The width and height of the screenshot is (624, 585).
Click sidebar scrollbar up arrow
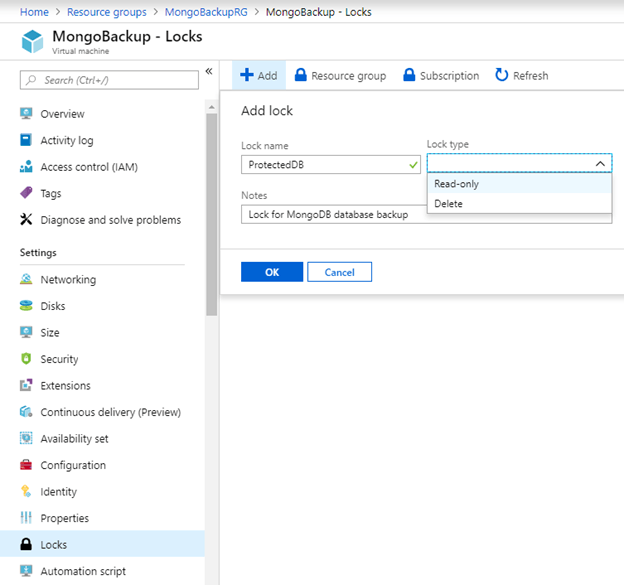pyautogui.click(x=212, y=107)
